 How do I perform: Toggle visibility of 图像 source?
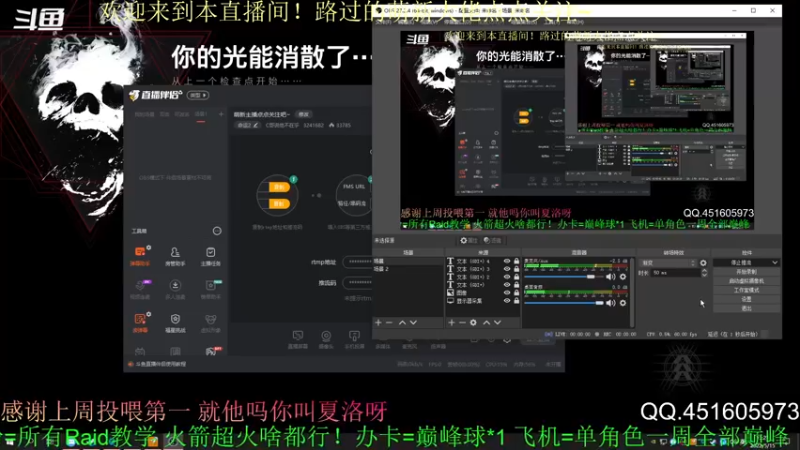(x=507, y=293)
